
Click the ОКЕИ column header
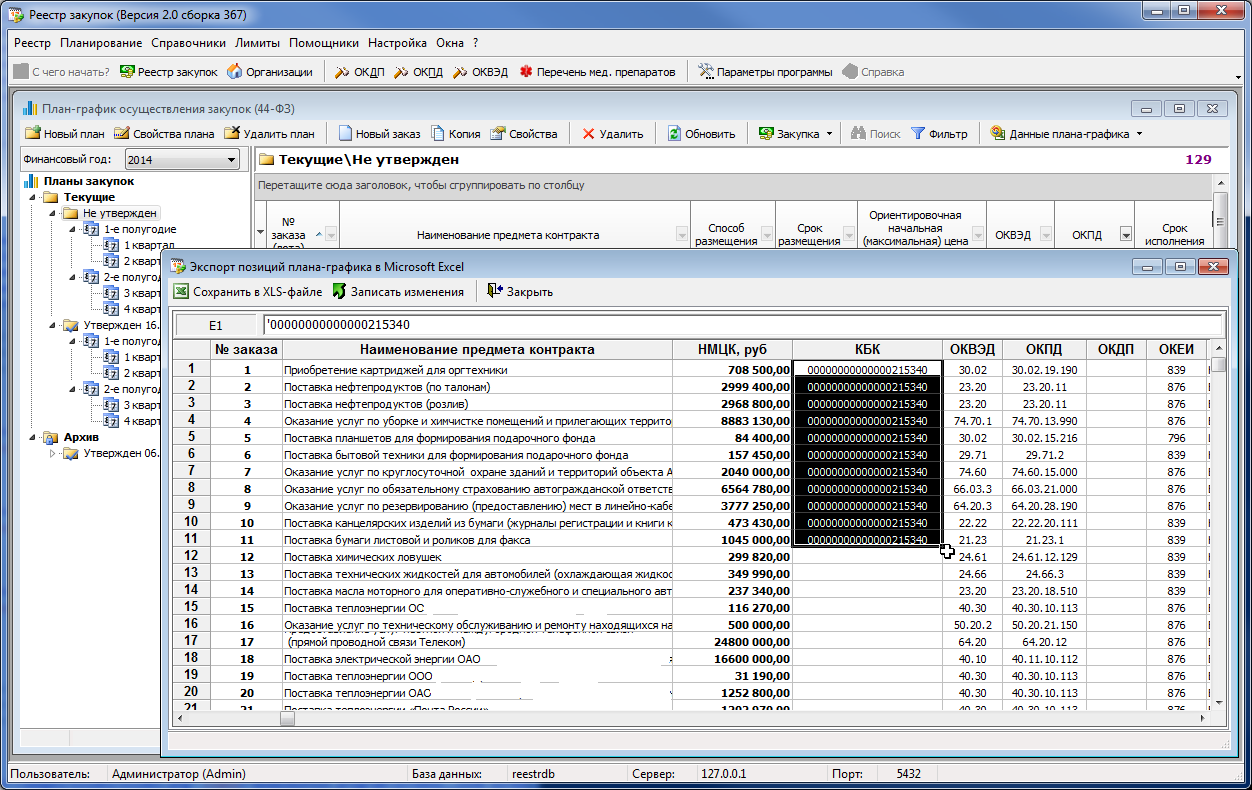coord(1176,349)
